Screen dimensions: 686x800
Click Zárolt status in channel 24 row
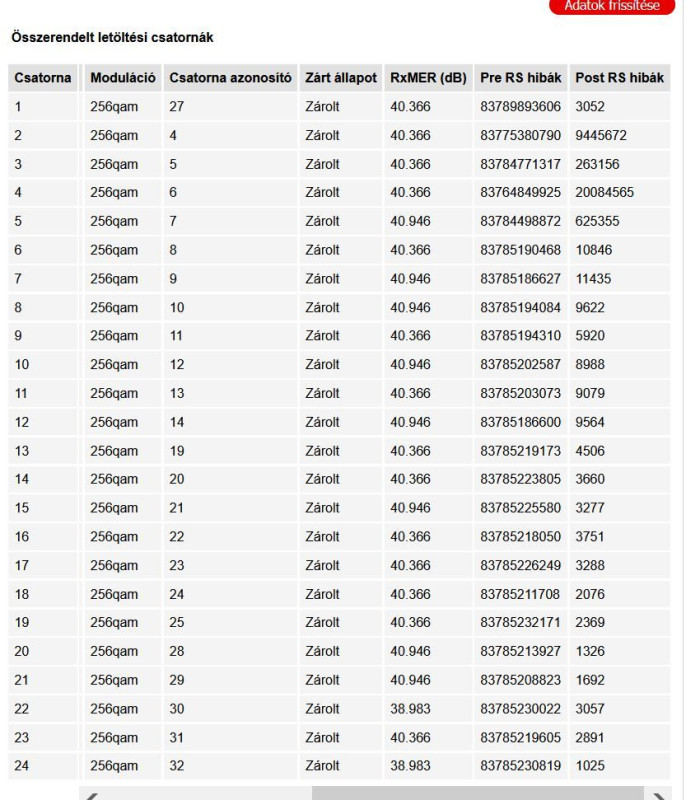[322, 766]
